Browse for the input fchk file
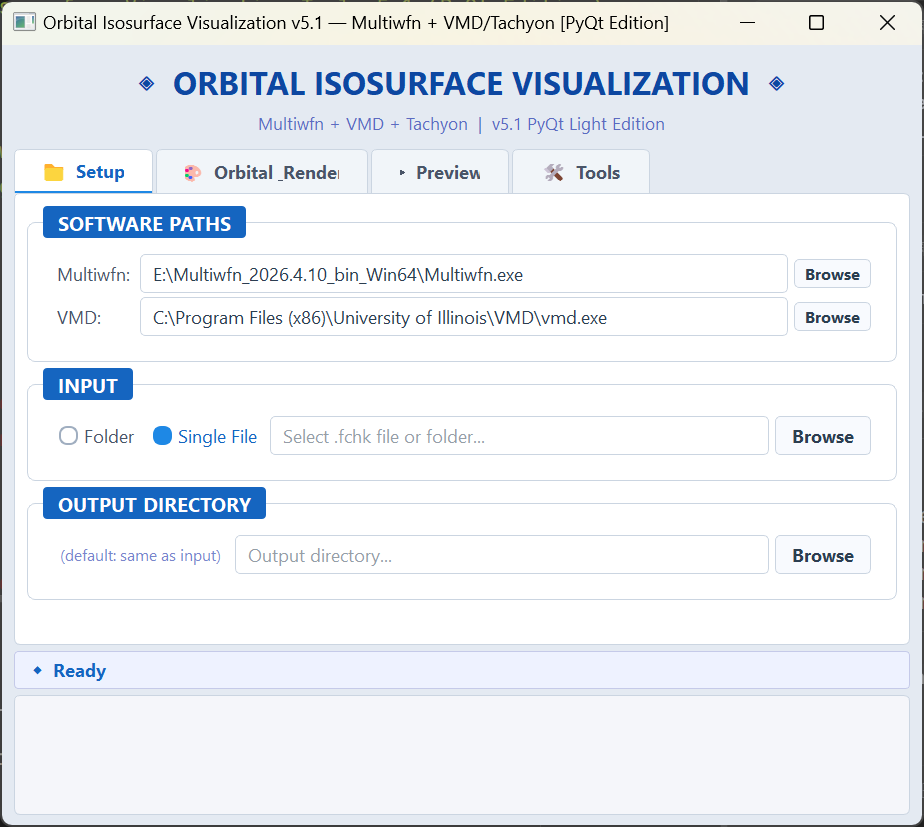Image resolution: width=924 pixels, height=827 pixels. click(x=823, y=436)
